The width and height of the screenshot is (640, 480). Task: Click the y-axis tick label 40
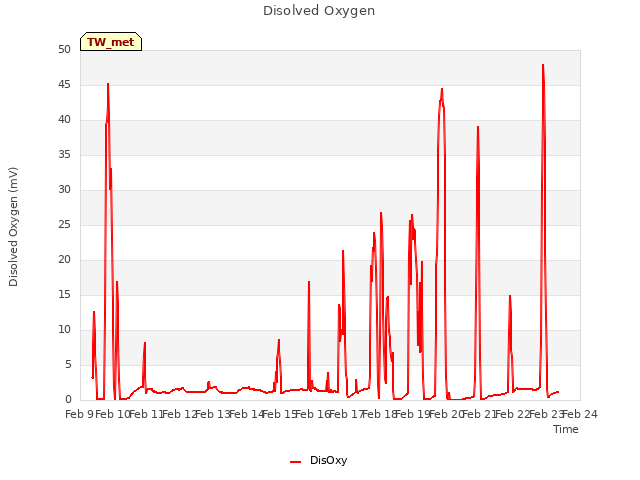tap(64, 120)
